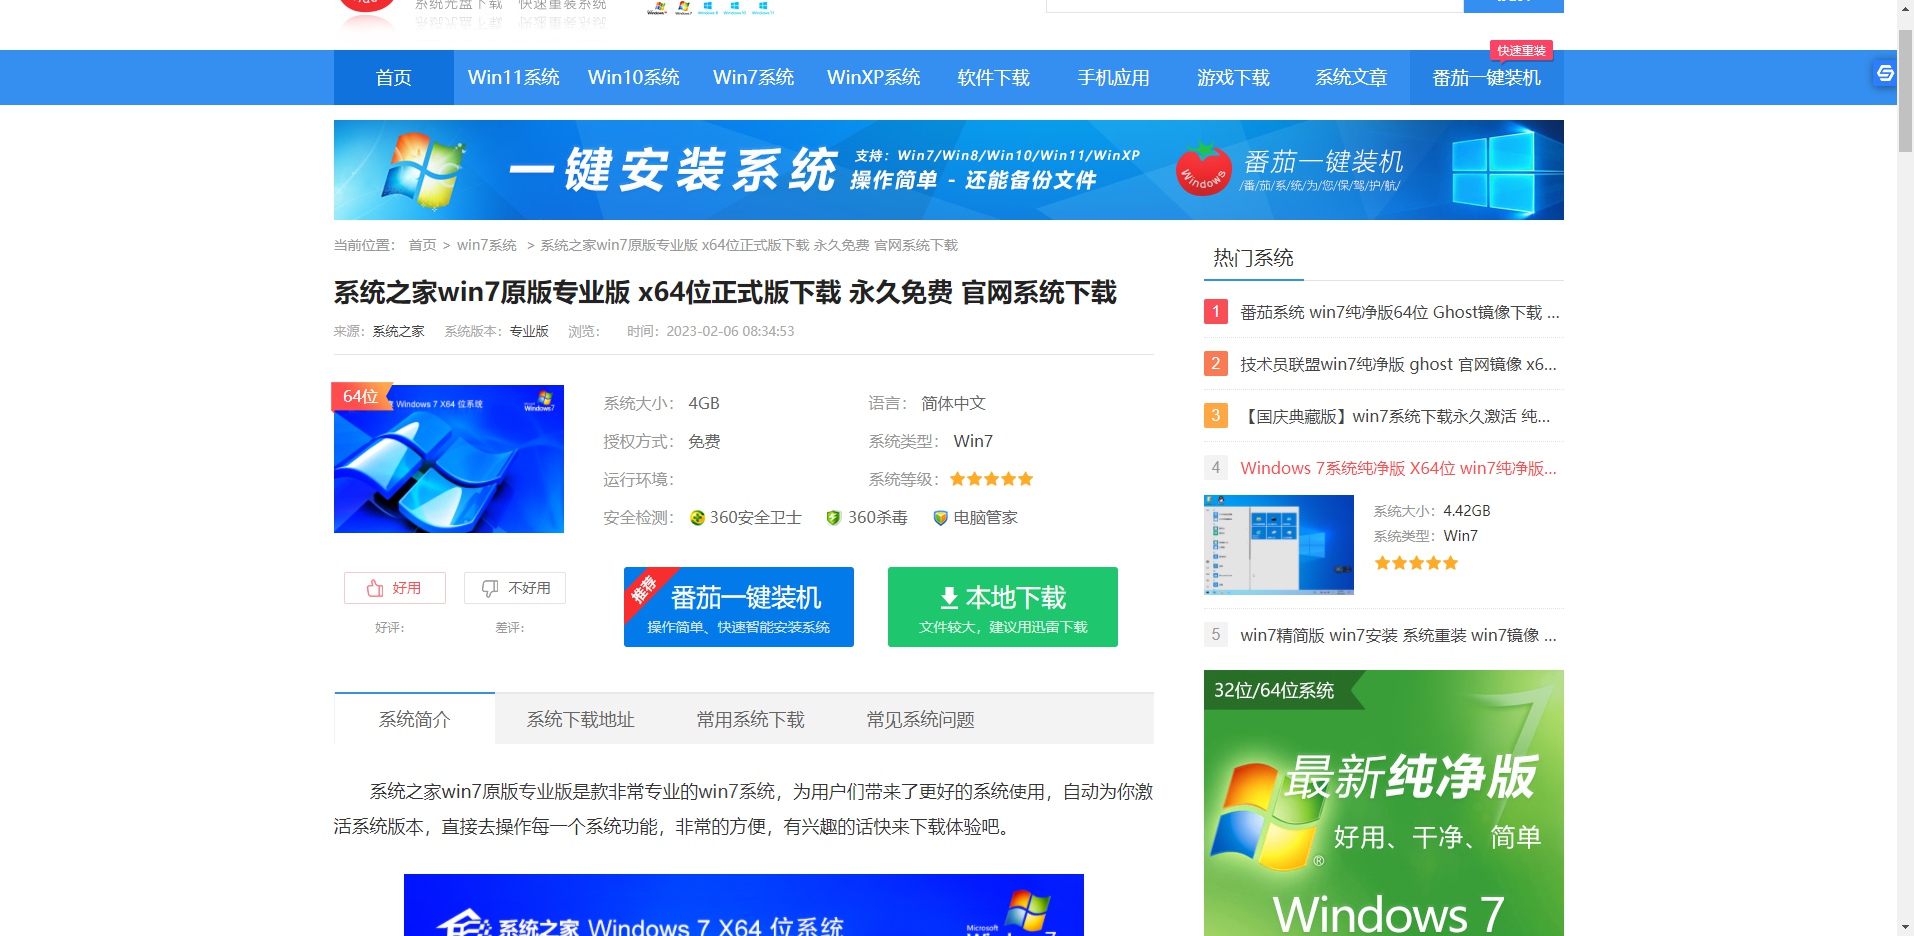Click the 快速重装 red badge

pyautogui.click(x=1521, y=51)
